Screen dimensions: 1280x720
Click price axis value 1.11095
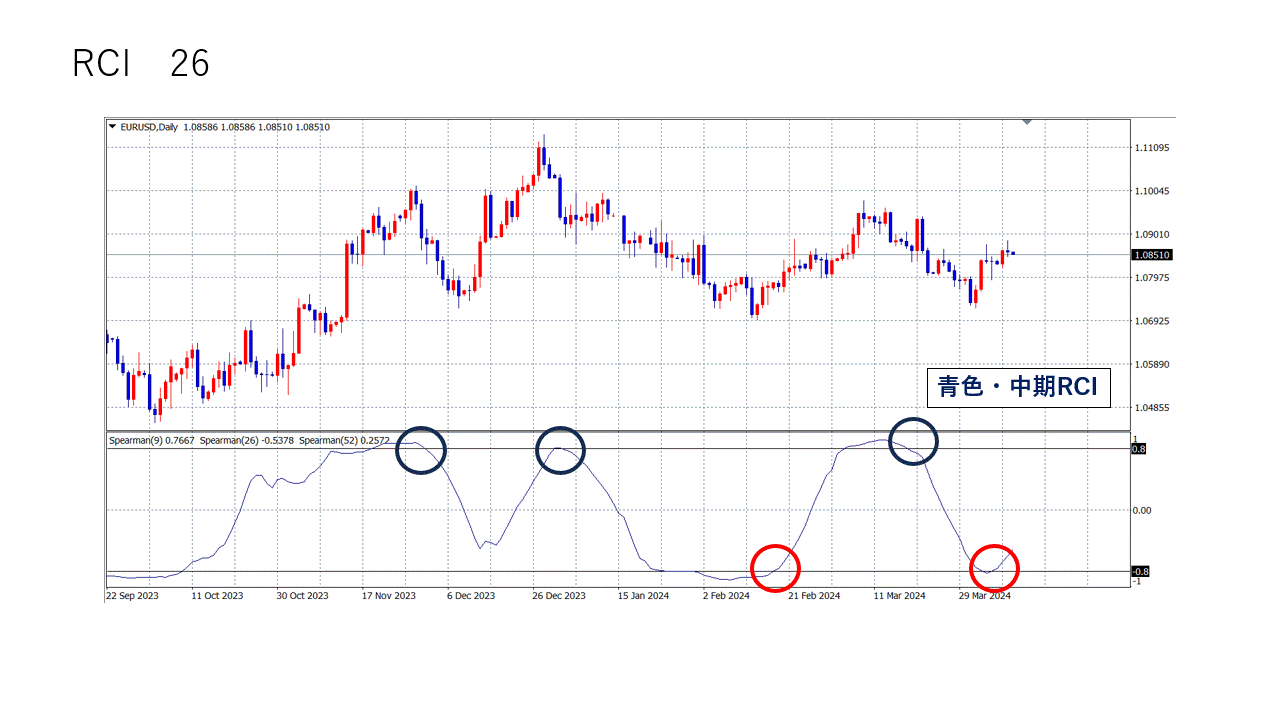coord(1153,148)
